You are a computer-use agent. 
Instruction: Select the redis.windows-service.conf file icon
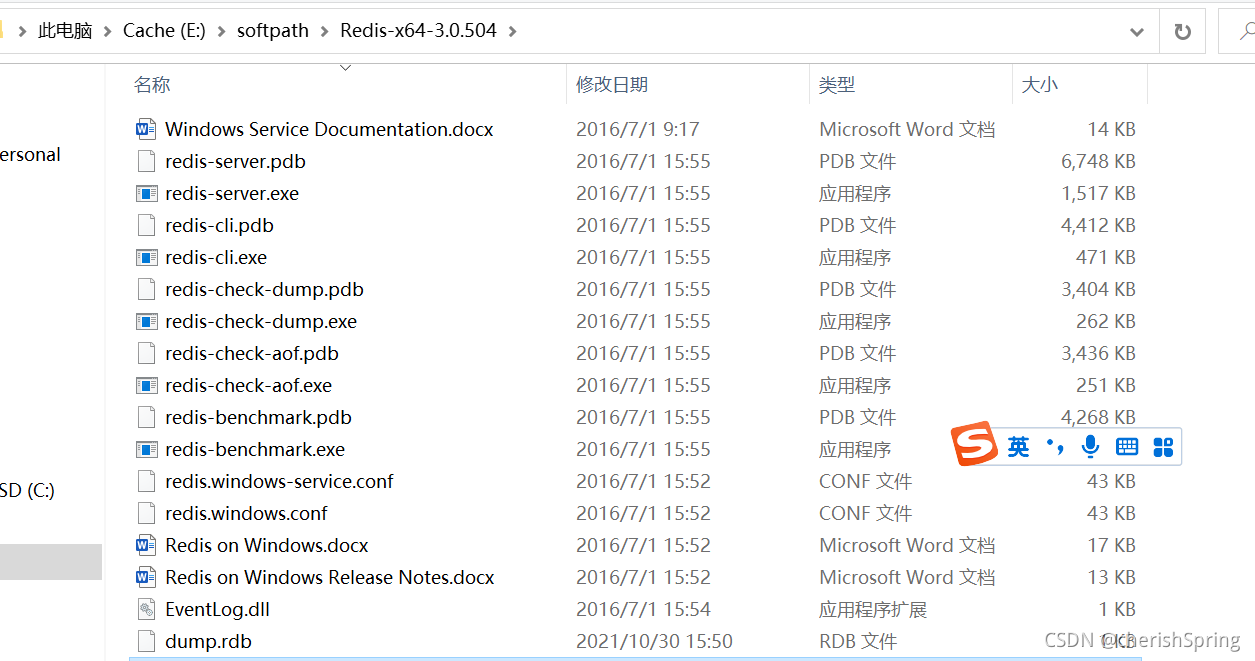[147, 481]
